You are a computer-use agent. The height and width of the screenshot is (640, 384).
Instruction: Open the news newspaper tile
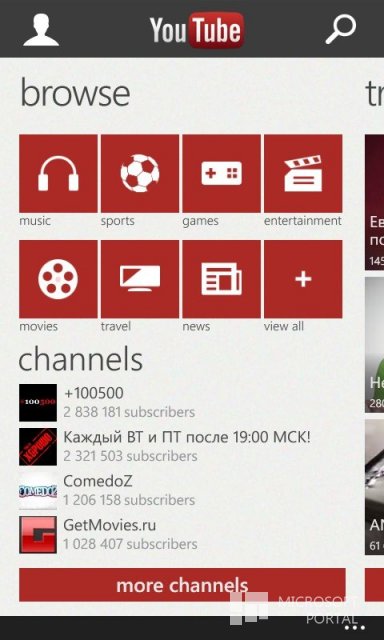click(222, 279)
